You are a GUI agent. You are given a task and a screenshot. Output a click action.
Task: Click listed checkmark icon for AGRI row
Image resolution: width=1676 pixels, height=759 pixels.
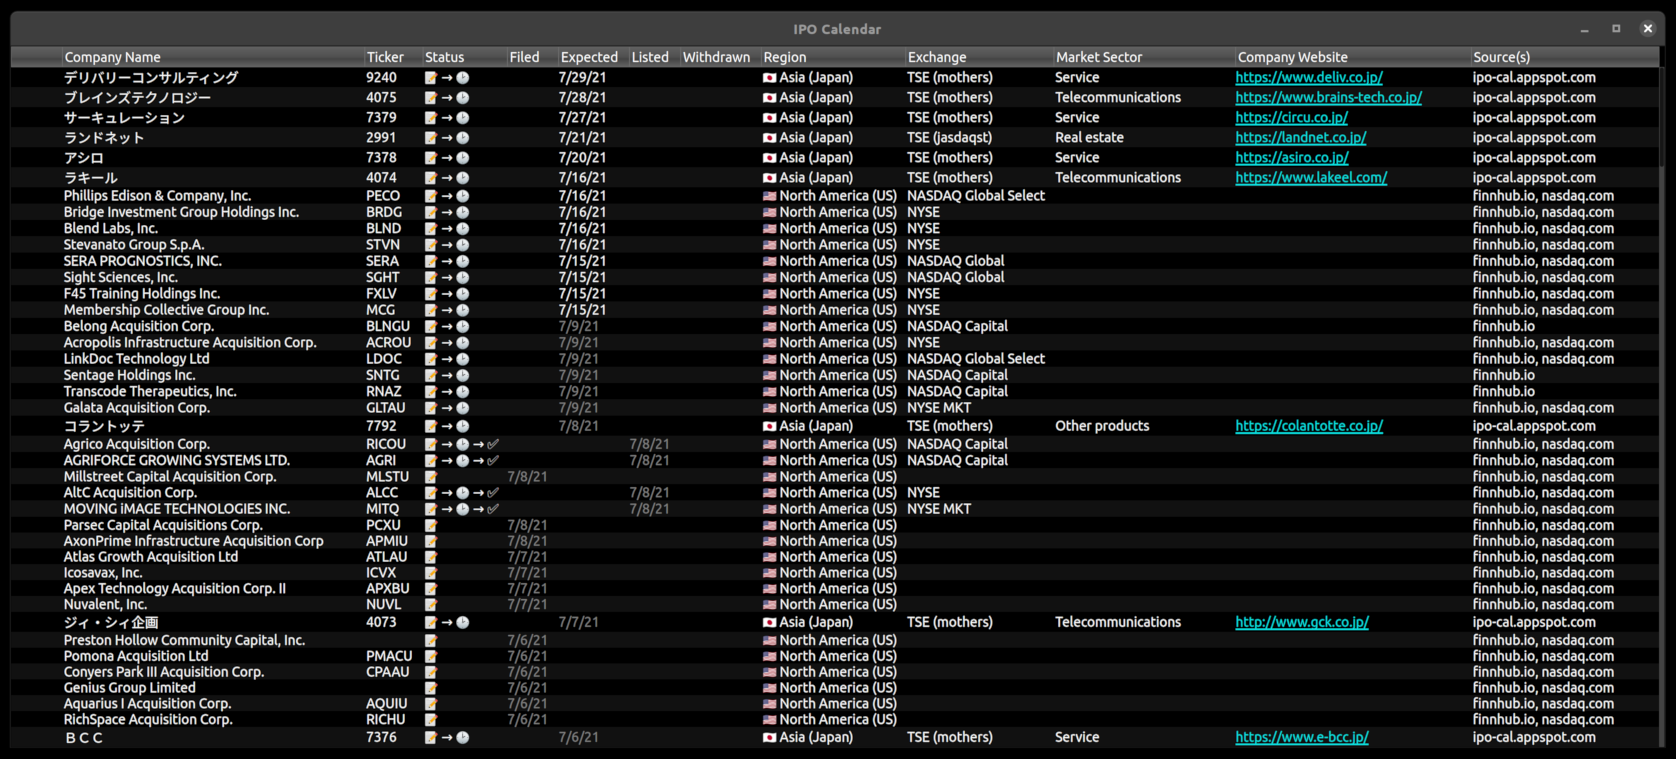pos(493,460)
